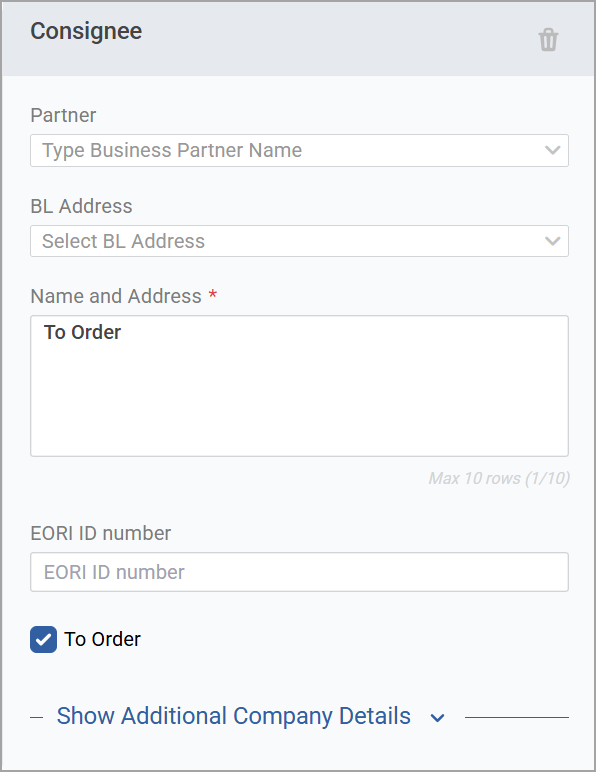596x772 pixels.
Task: Expand the chevron beside Additional Company Details
Action: [x=437, y=718]
